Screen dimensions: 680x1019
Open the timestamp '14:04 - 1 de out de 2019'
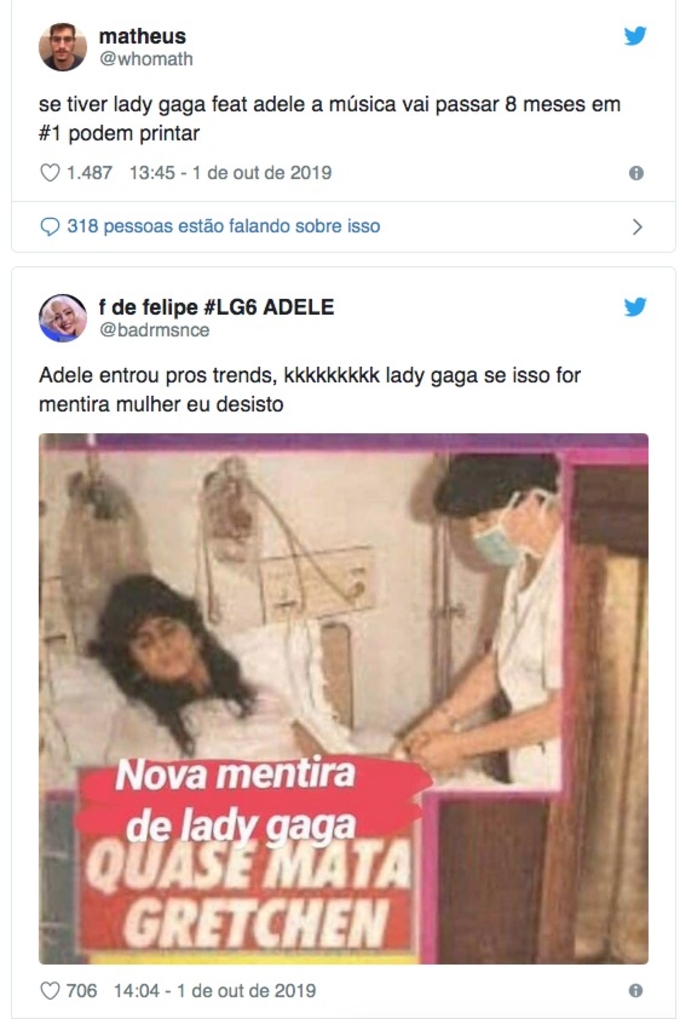pyautogui.click(x=215, y=990)
